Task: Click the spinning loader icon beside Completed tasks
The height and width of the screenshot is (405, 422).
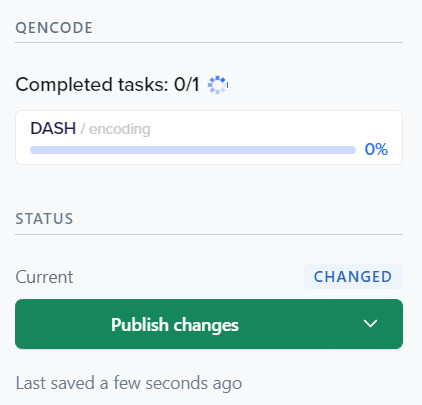Action: tap(218, 85)
